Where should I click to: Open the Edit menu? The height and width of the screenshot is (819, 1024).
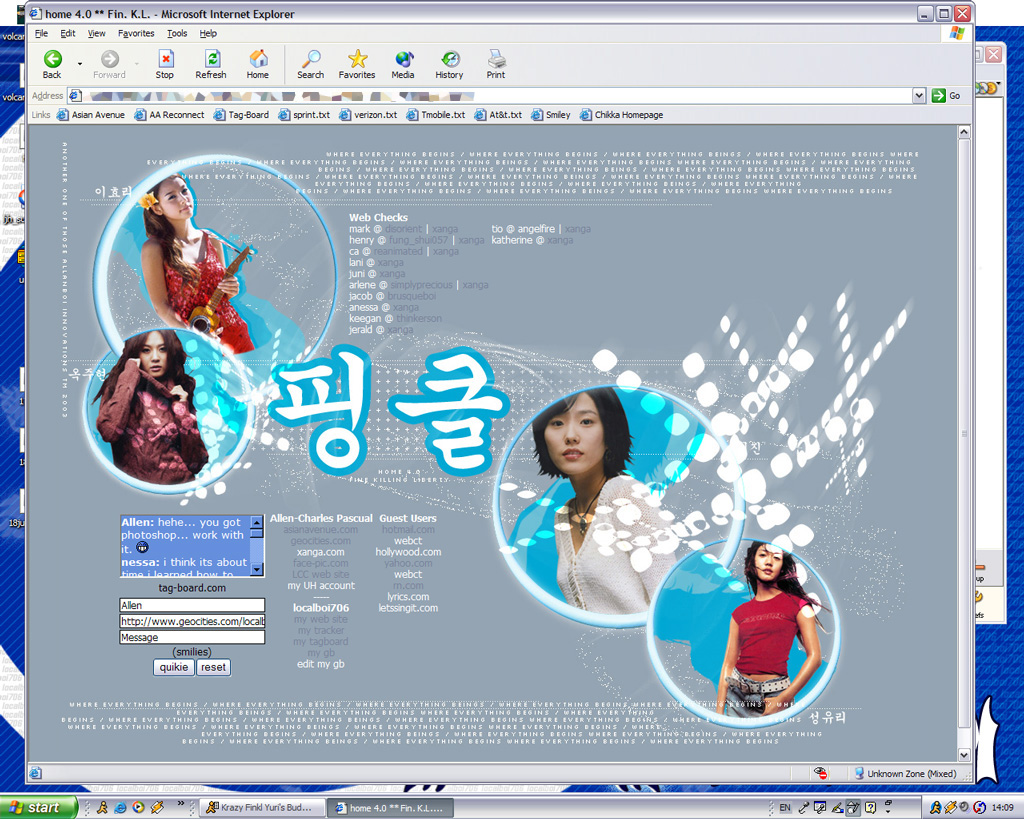point(68,33)
